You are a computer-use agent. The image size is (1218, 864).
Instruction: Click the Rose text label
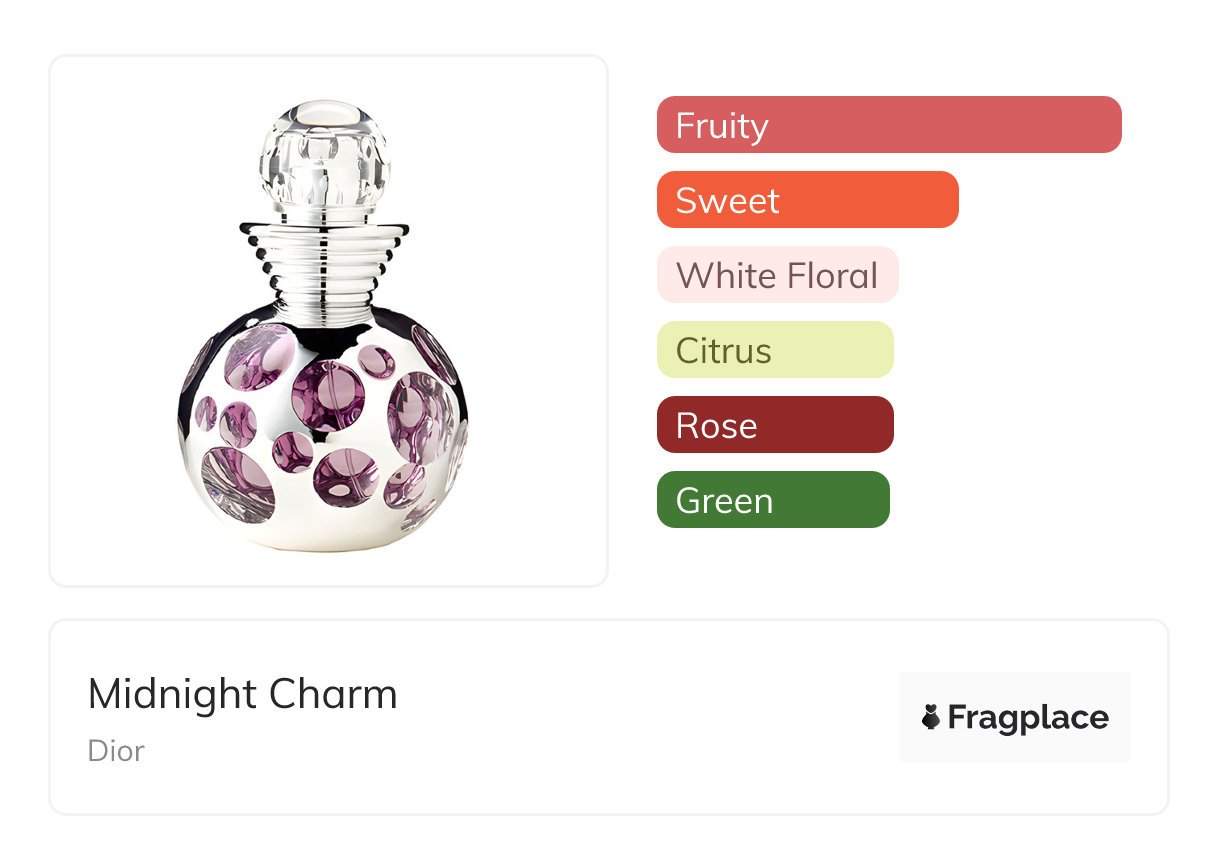coord(716,426)
